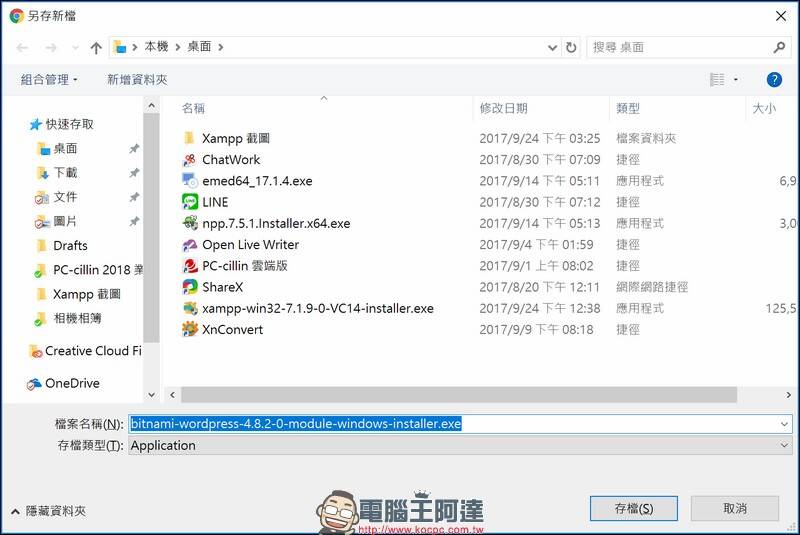Click 存檔(S) to save file
The image size is (800, 535).
pos(634,508)
